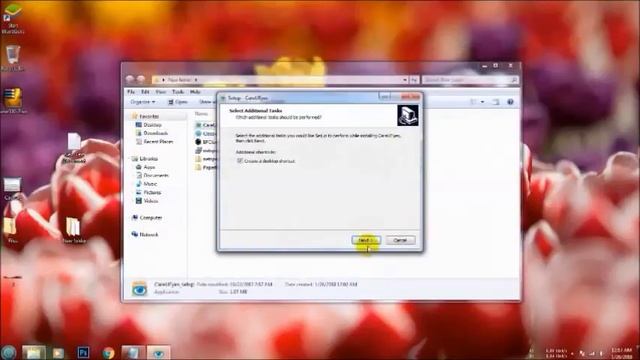
Task: Click Explorer's Back navigation arrow
Action: pos(130,79)
